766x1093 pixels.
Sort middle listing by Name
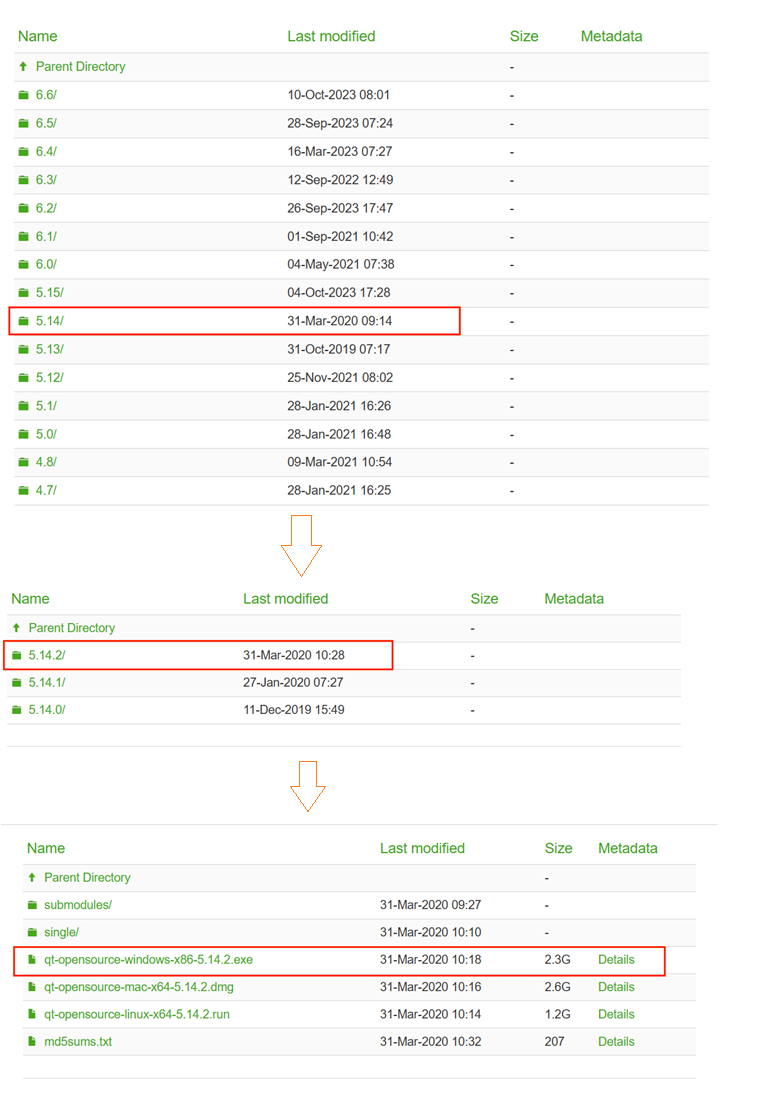(x=30, y=599)
